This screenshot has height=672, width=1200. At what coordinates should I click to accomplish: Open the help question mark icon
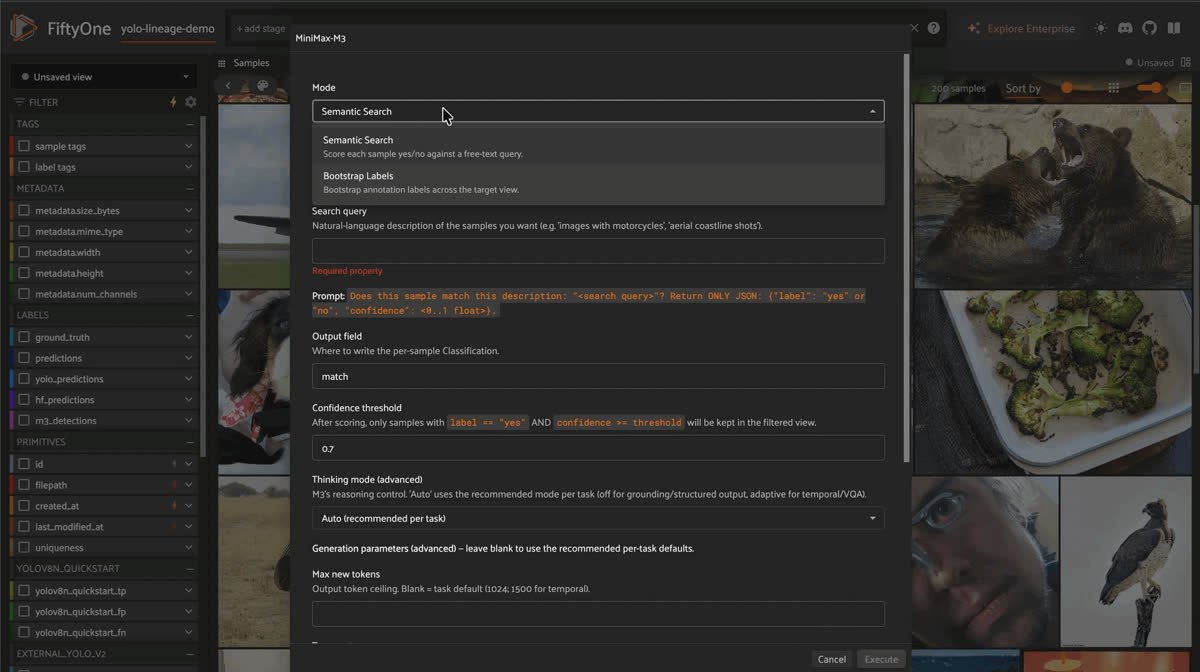(x=933, y=28)
